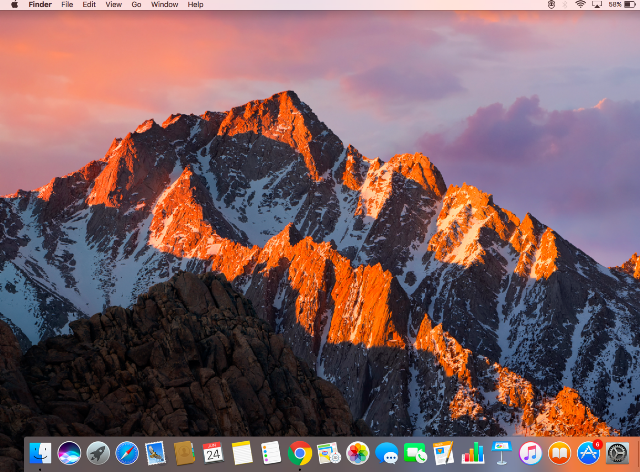Open App Store with badge
Image resolution: width=640 pixels, height=472 pixels.
(589, 453)
